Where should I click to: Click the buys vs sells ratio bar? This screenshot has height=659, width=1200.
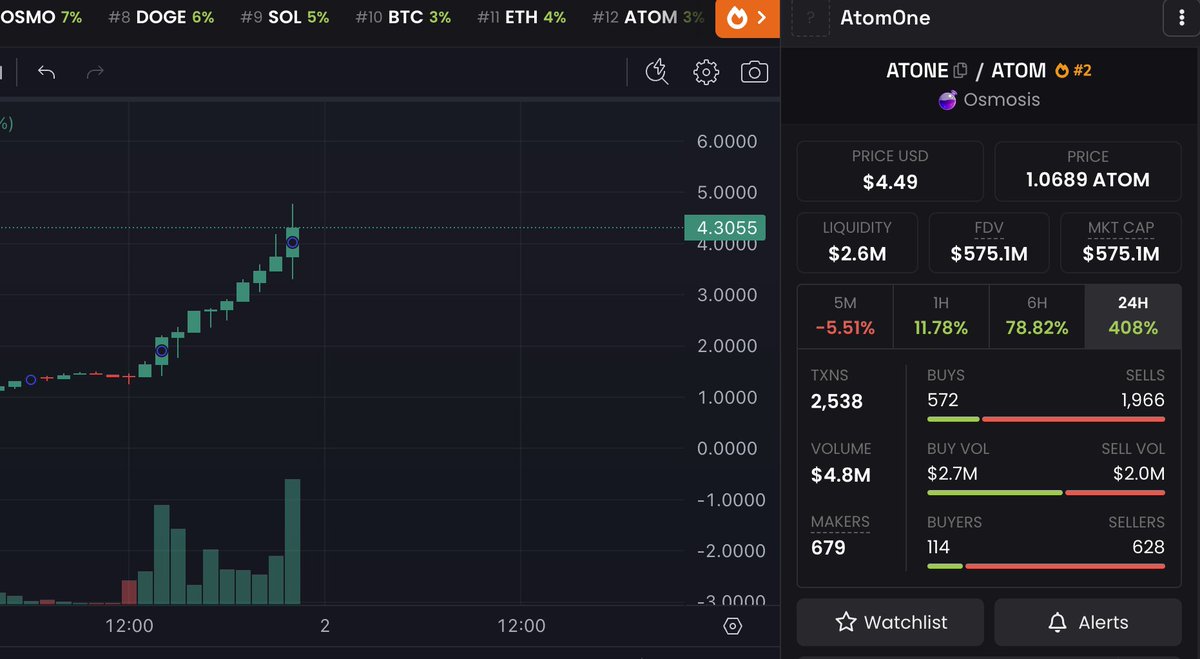1046,419
